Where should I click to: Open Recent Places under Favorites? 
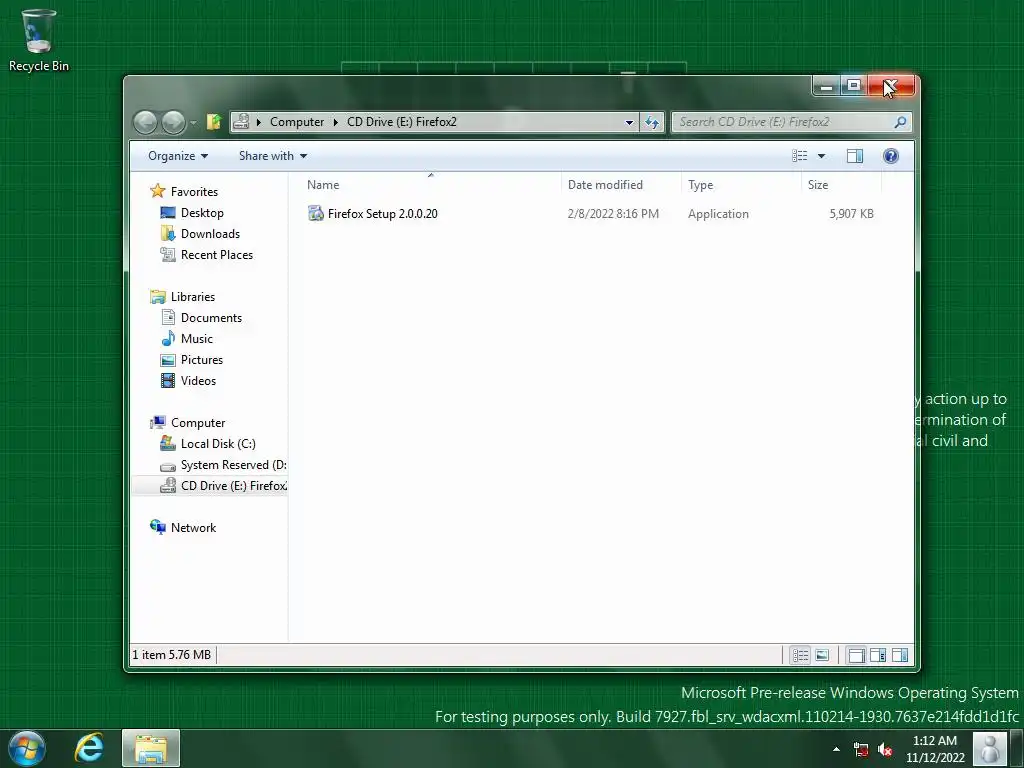tap(216, 255)
